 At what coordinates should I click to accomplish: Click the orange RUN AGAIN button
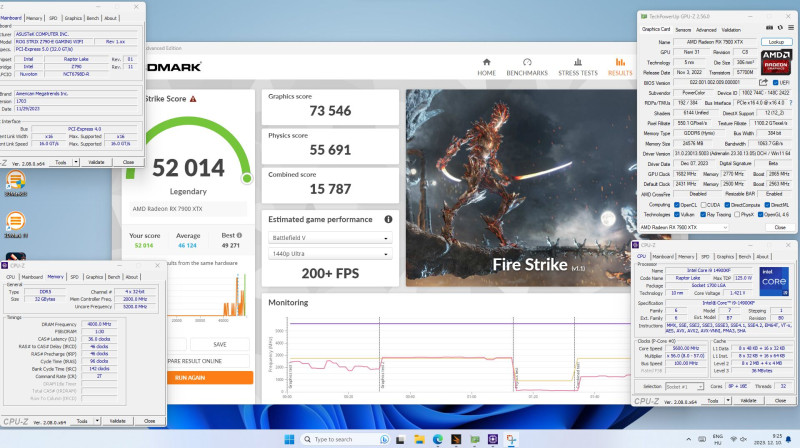coord(210,378)
